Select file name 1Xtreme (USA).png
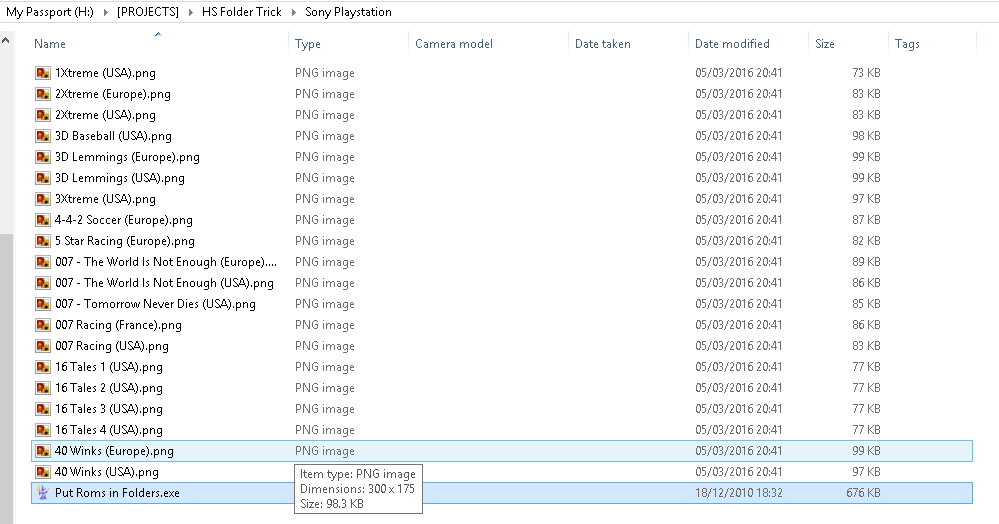999x524 pixels. [105, 73]
